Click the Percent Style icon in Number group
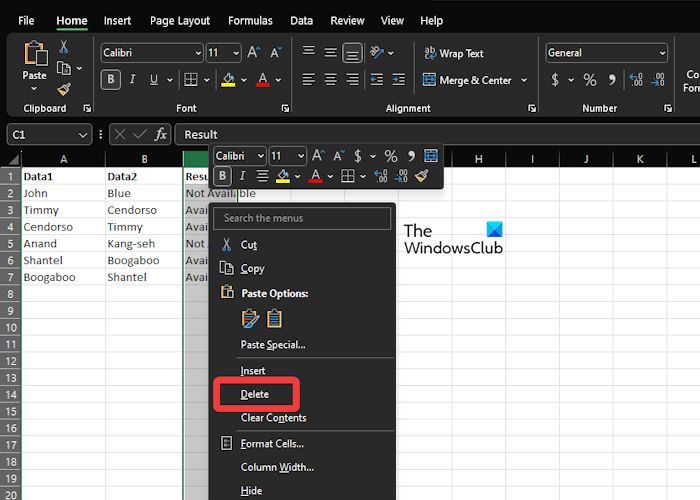Image resolution: width=700 pixels, height=500 pixels. (x=590, y=80)
